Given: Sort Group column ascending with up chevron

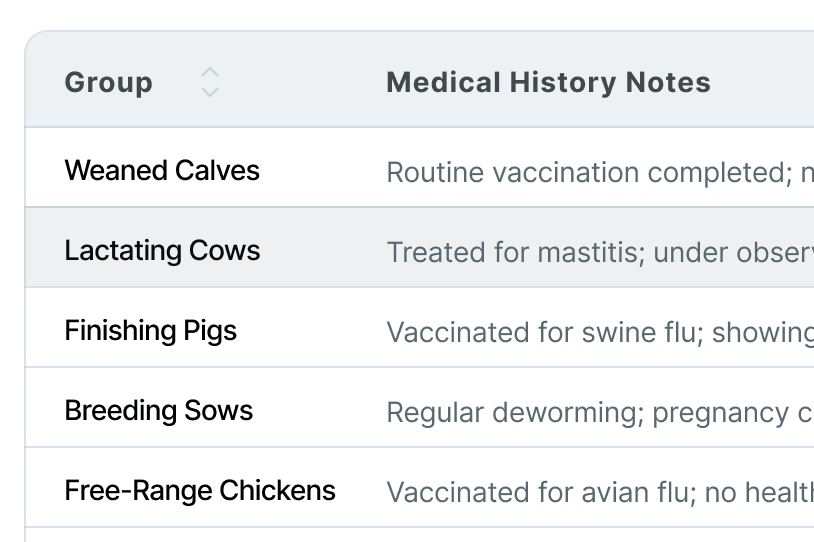Looking at the screenshot, I should click(210, 73).
